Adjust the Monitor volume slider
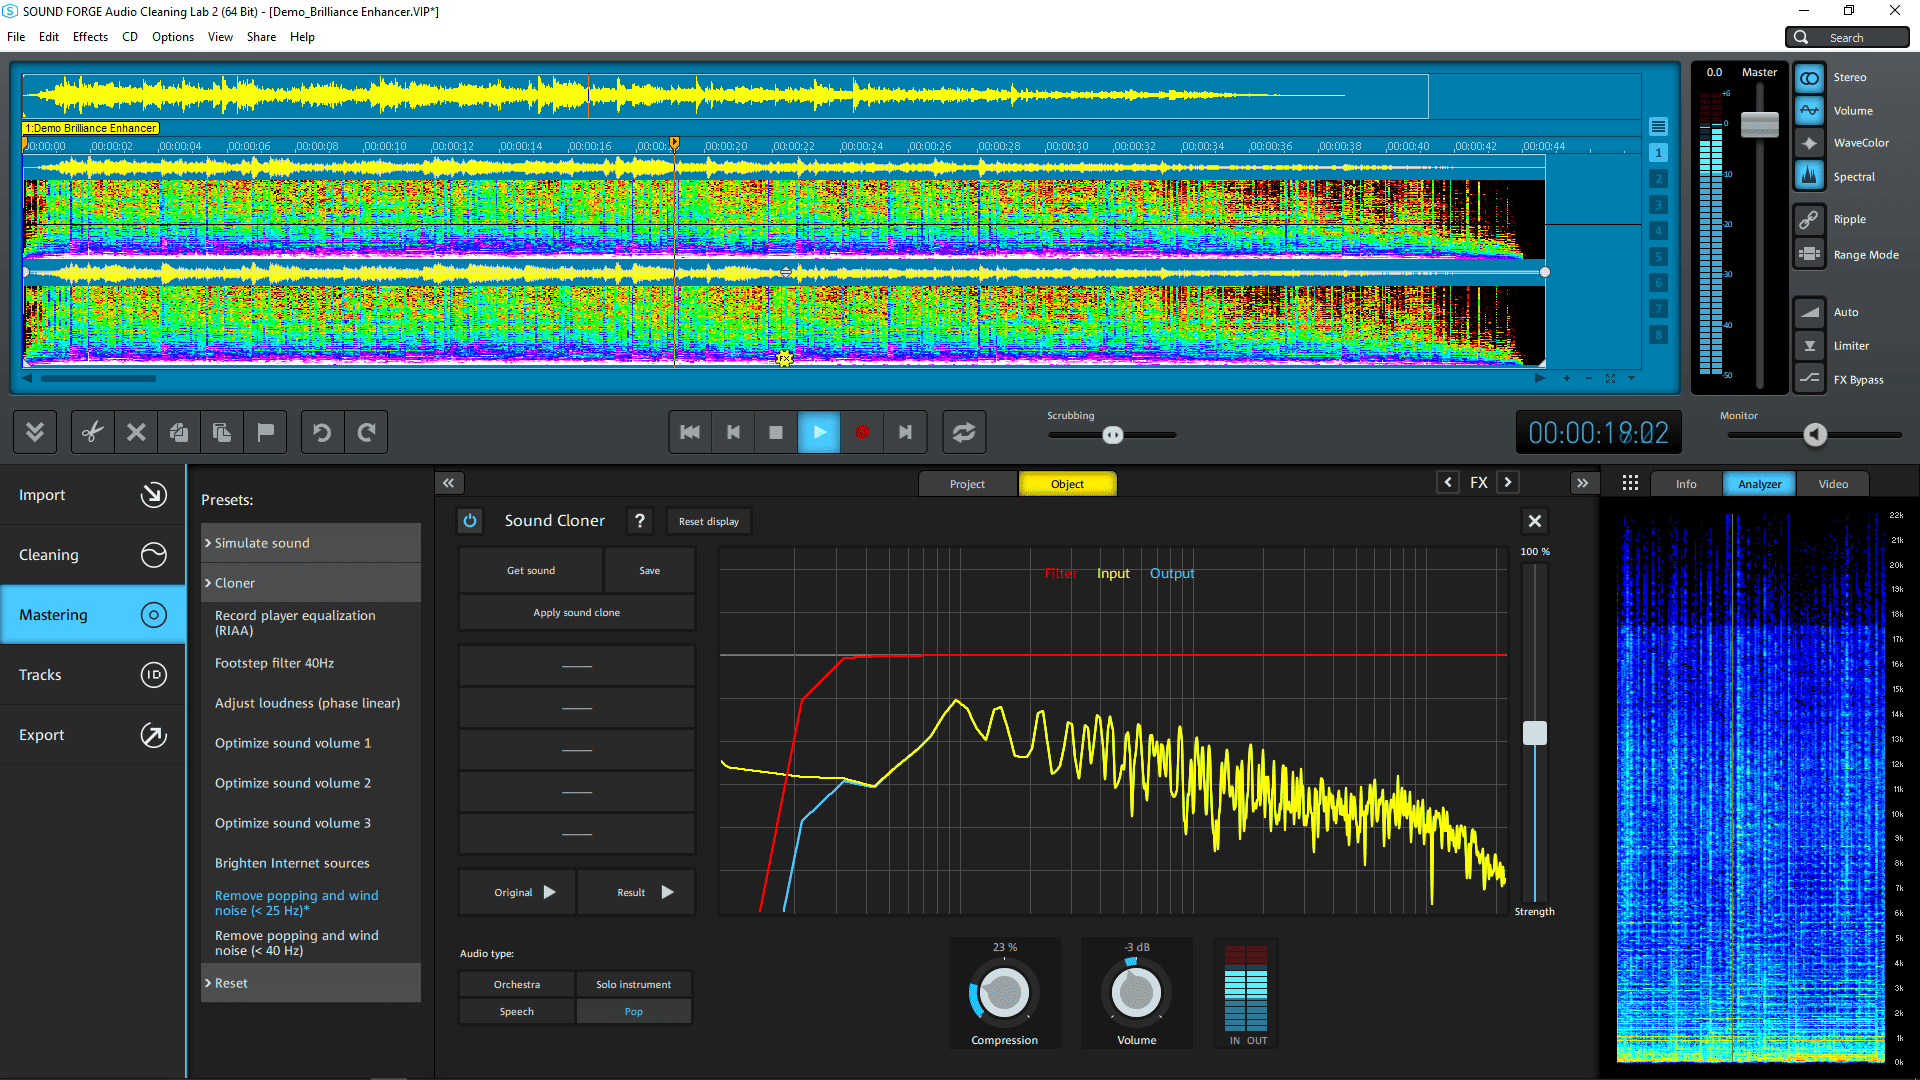This screenshot has width=1920, height=1080. (x=1815, y=434)
